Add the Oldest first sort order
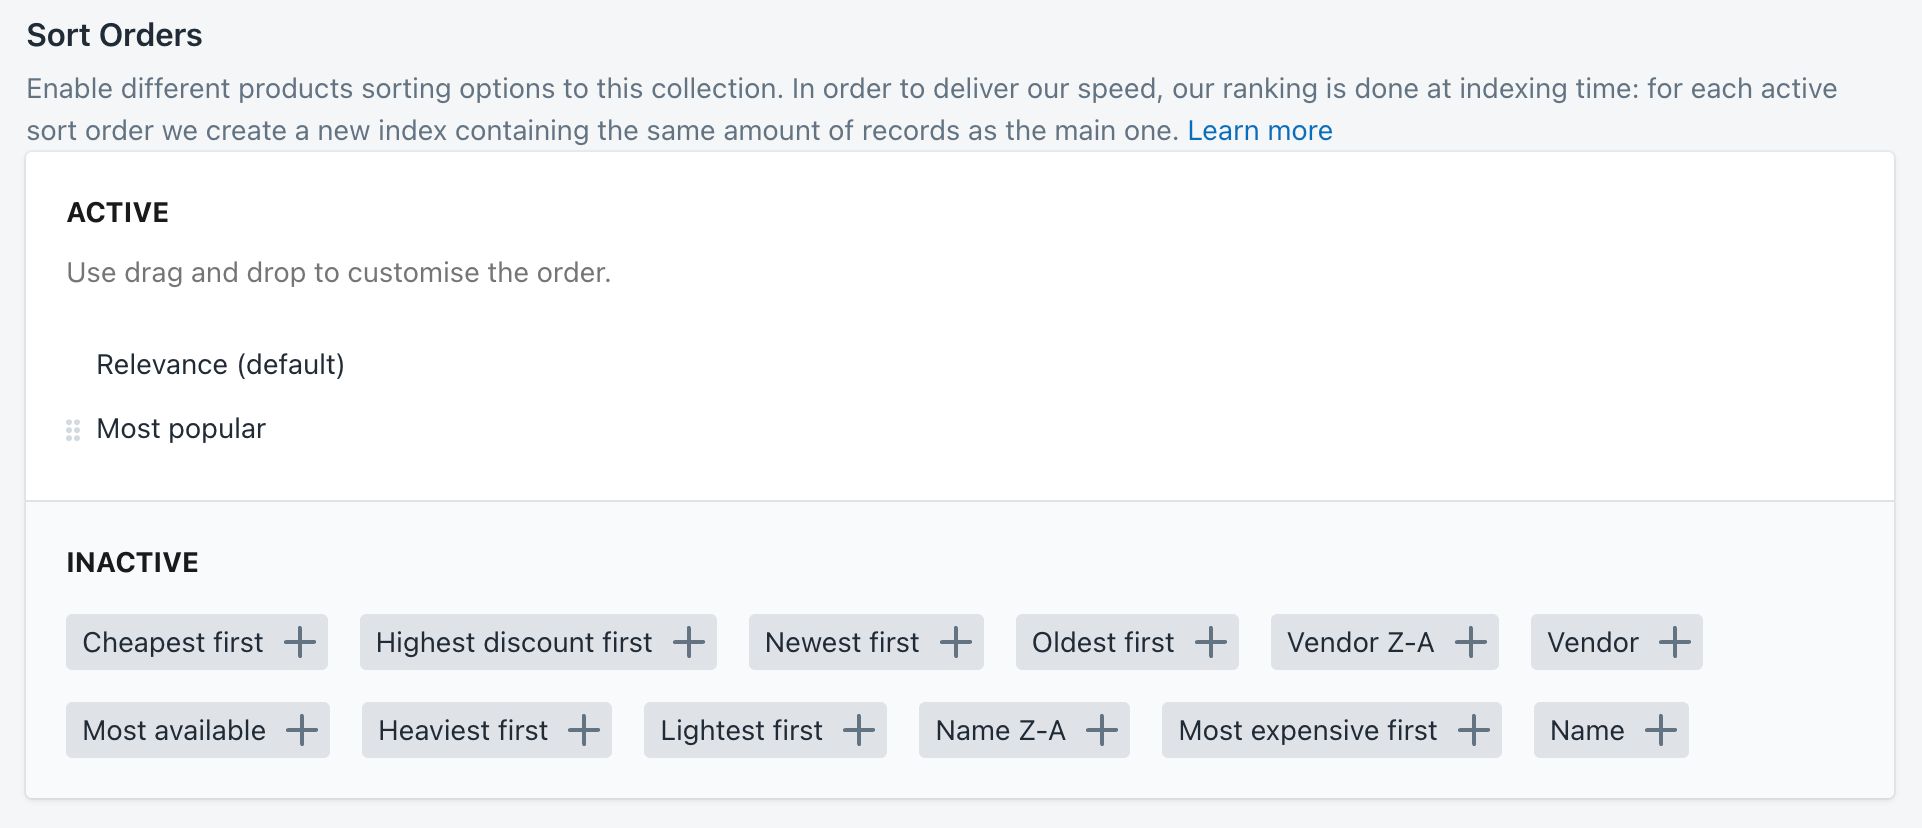 [1211, 642]
